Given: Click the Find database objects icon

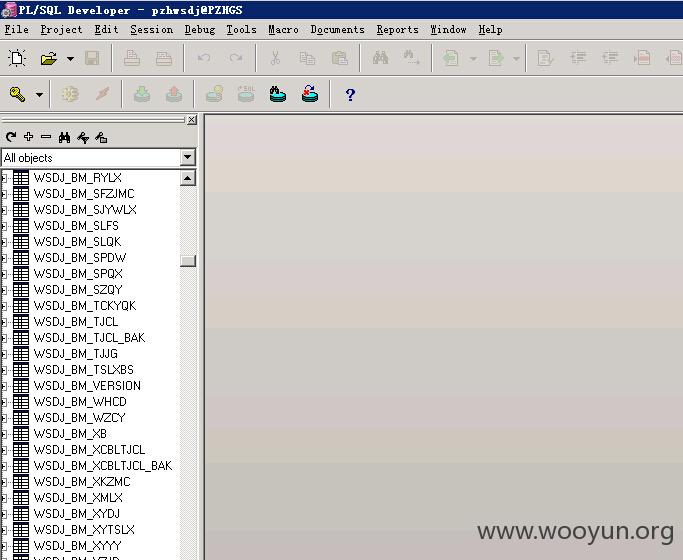Looking at the screenshot, I should pos(277,94).
